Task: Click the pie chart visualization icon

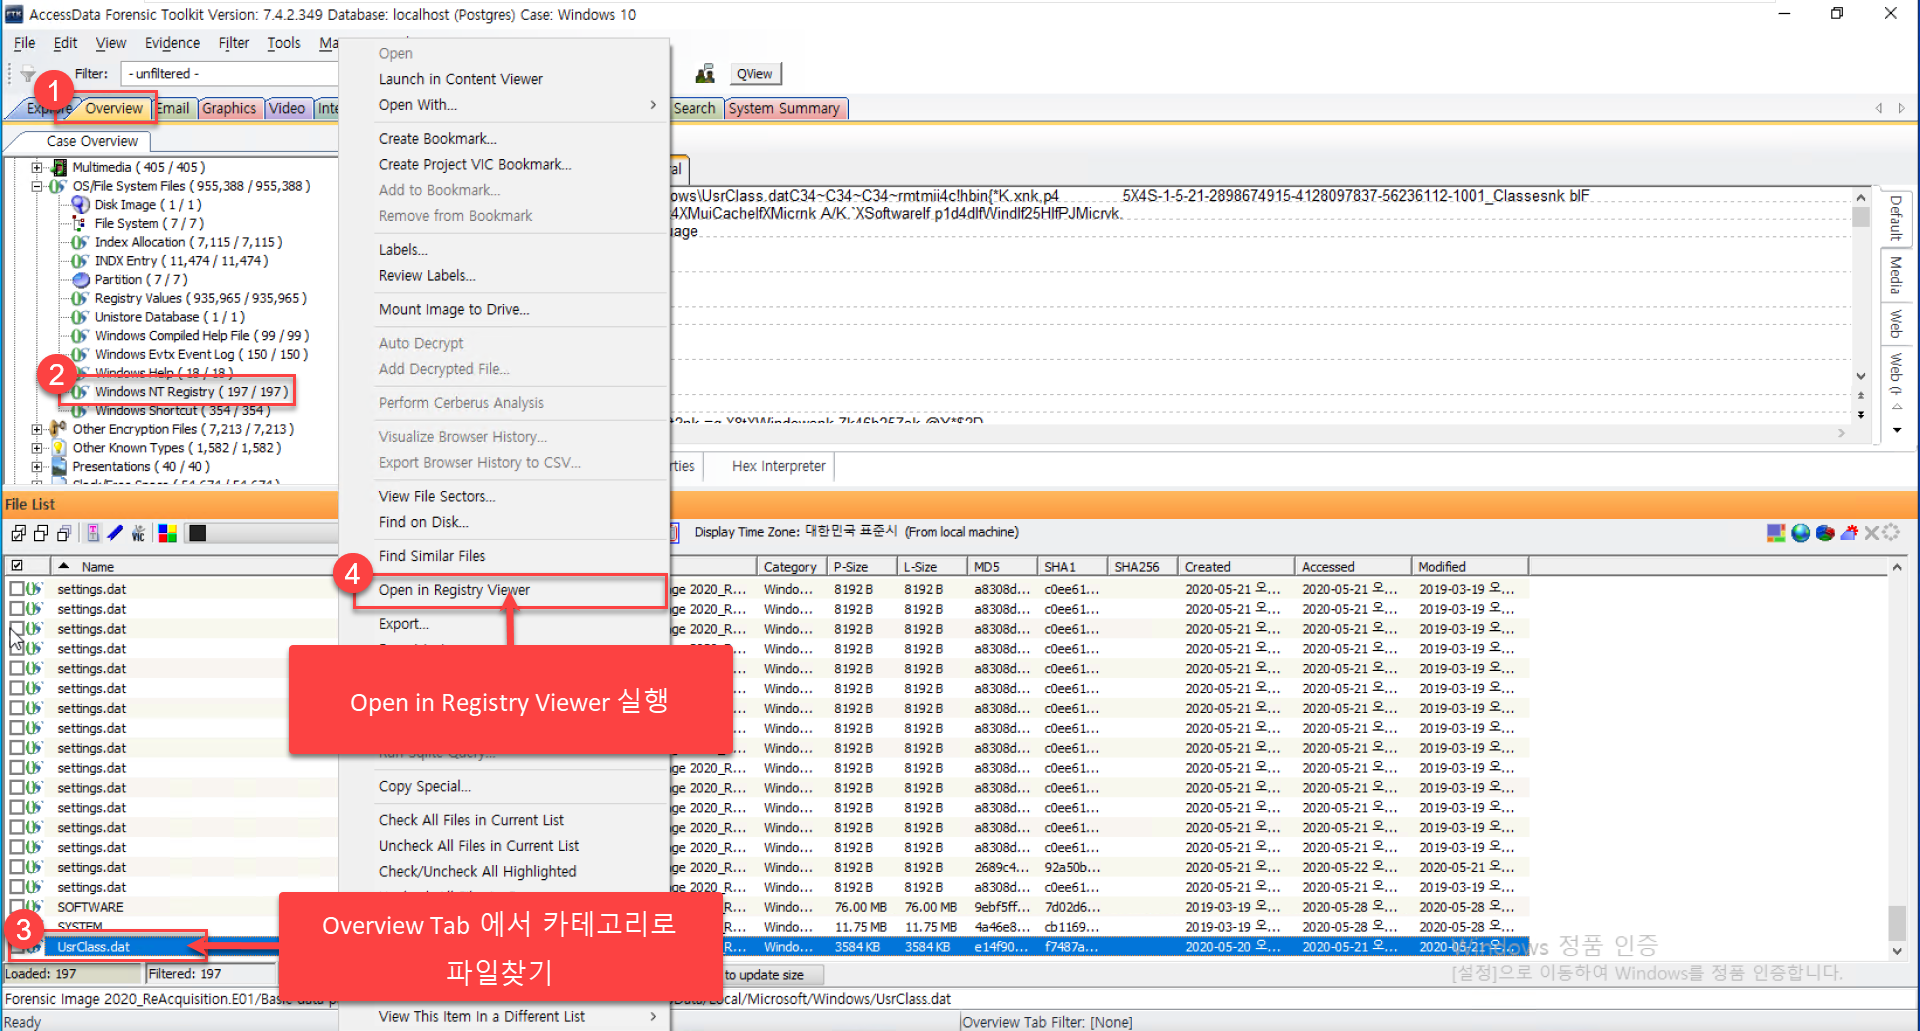Action: [1825, 533]
